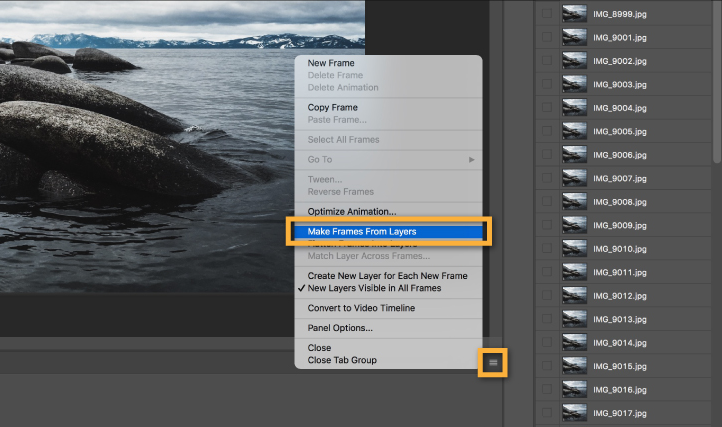Enable Create New Layer for Each New Frame
This screenshot has width=722, height=427.
pyautogui.click(x=387, y=276)
